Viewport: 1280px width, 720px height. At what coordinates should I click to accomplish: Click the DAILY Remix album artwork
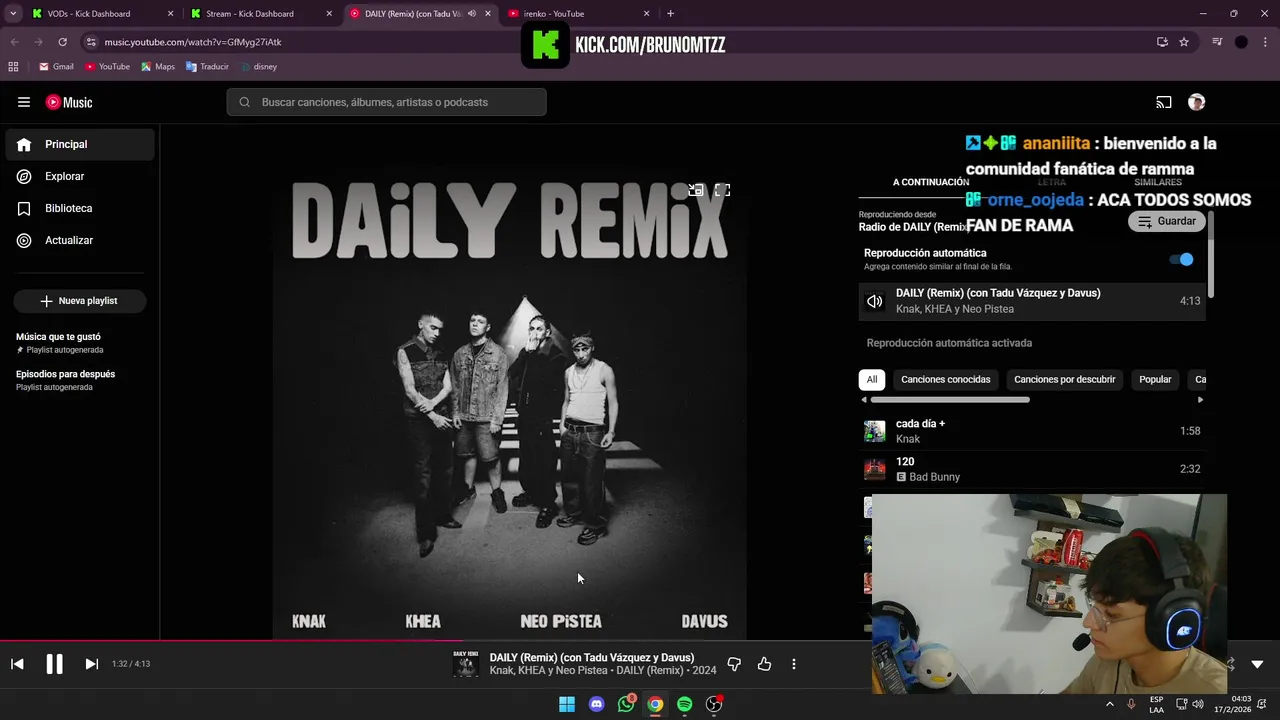(510, 402)
